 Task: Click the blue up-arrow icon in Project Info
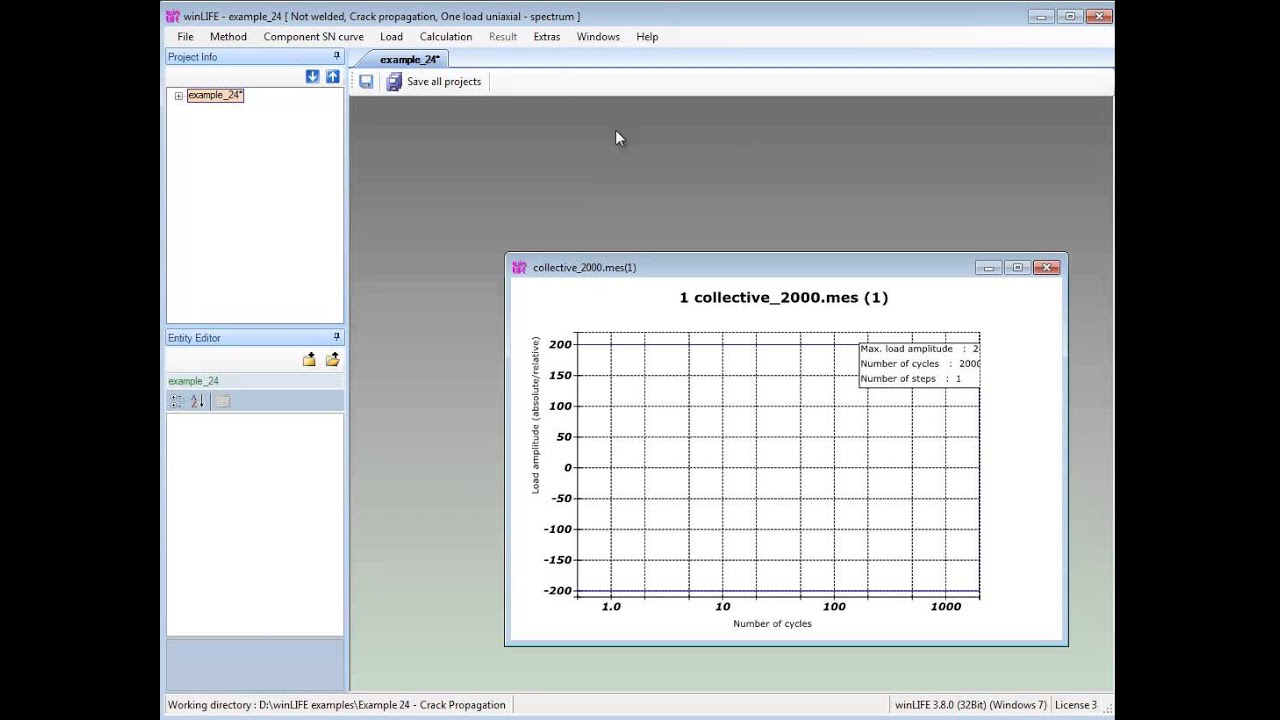click(333, 77)
